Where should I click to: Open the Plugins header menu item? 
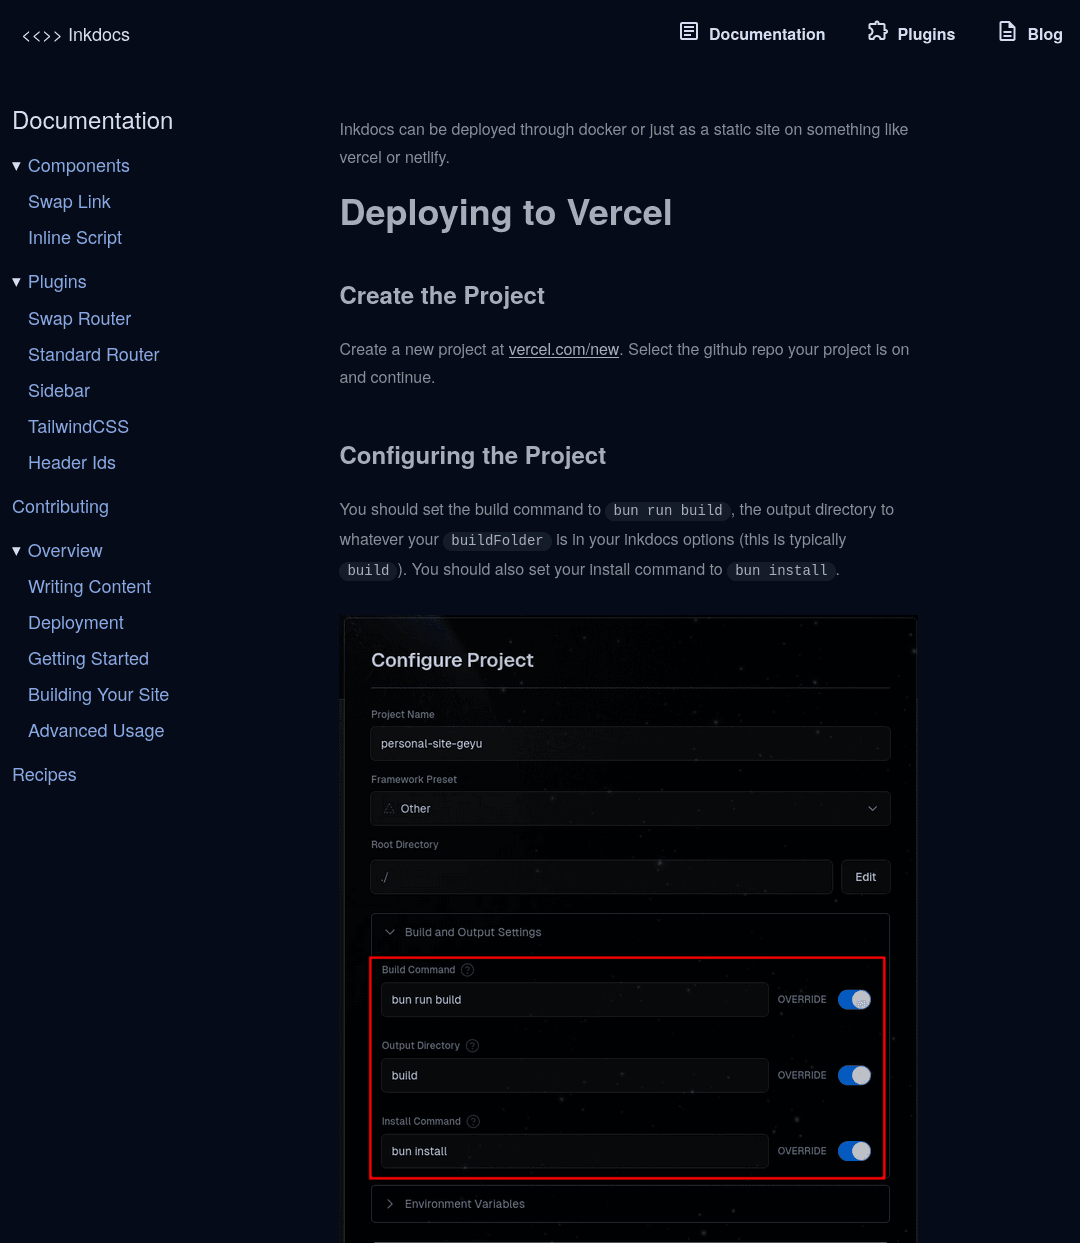[911, 34]
